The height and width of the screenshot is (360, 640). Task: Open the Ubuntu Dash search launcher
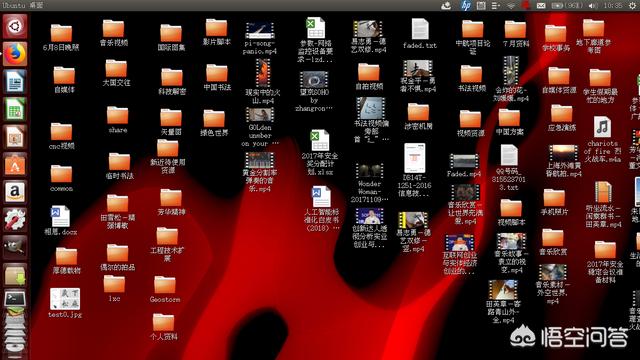(x=15, y=26)
